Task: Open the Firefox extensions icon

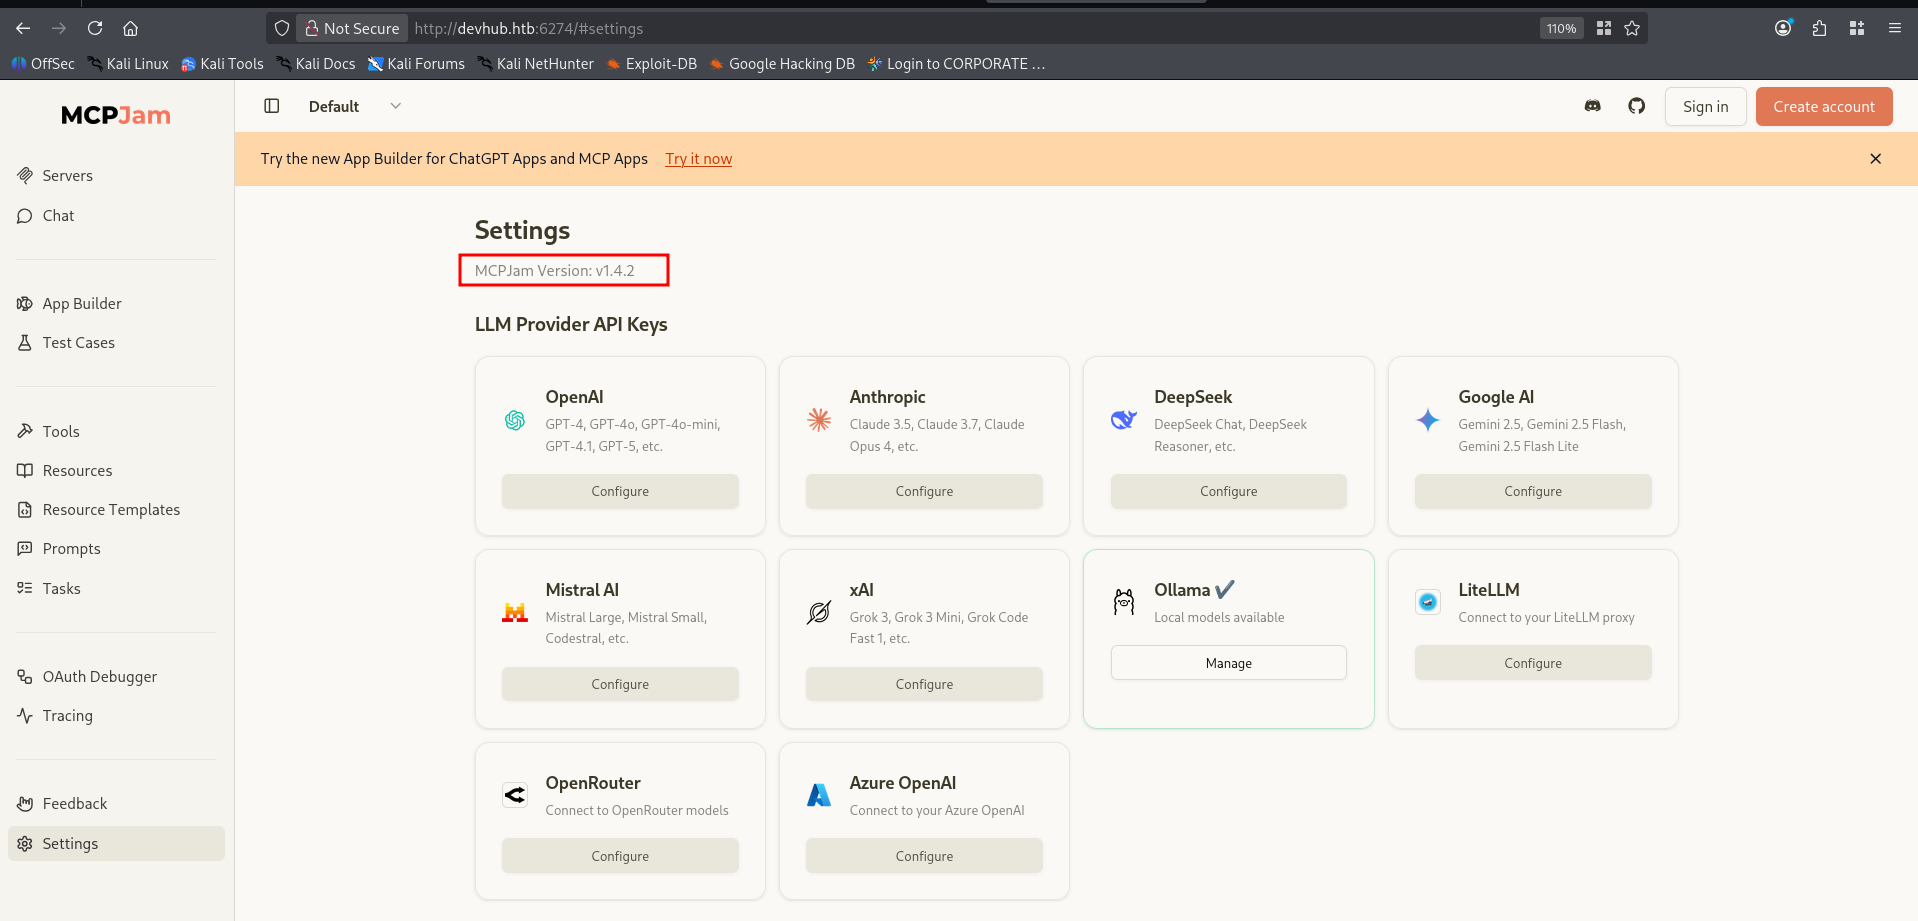Action: tap(1819, 28)
